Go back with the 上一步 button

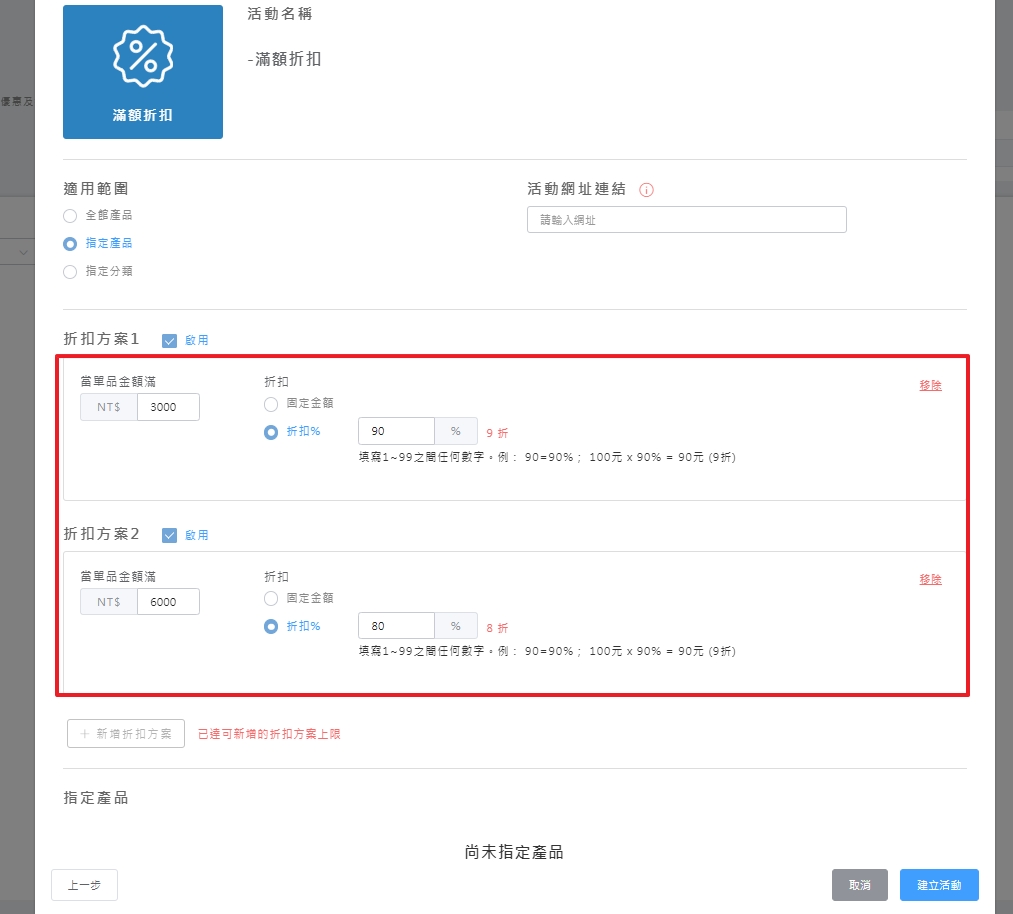pyautogui.click(x=84, y=885)
